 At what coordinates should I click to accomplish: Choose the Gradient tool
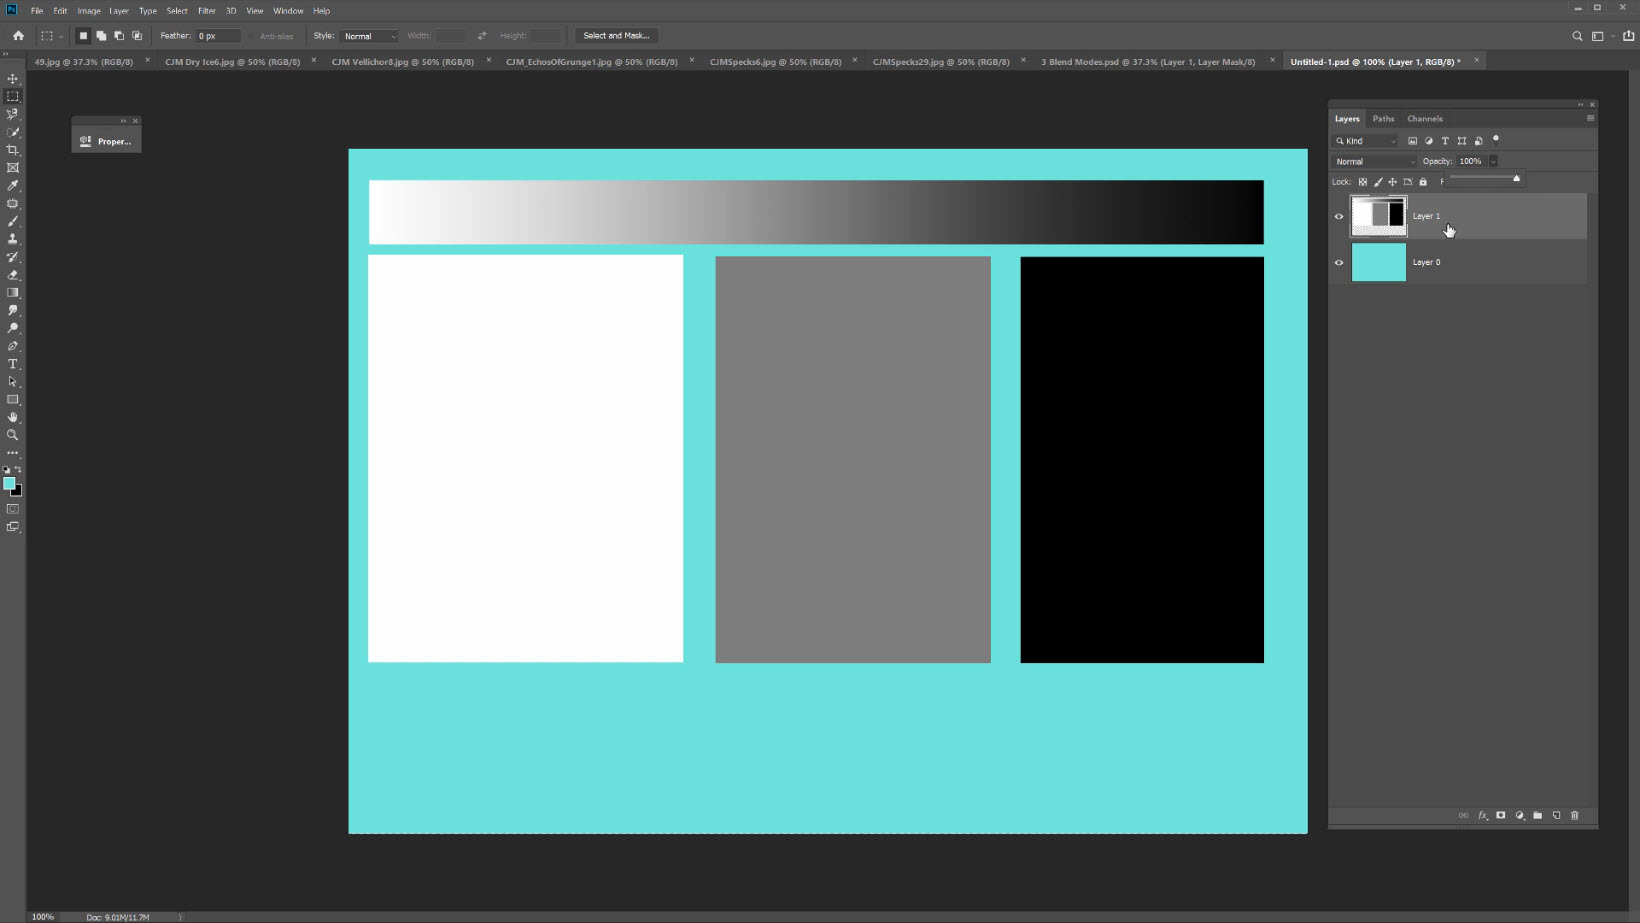pyautogui.click(x=13, y=293)
